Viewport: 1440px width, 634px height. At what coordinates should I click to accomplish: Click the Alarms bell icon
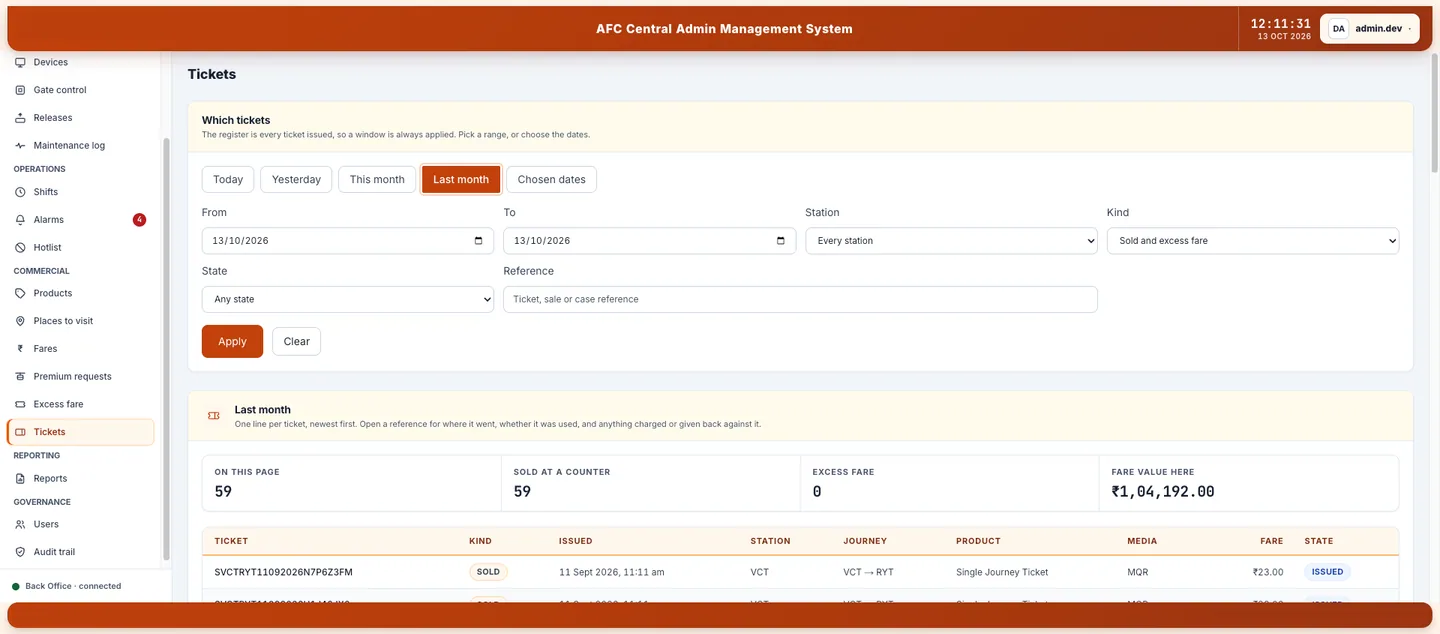point(20,220)
